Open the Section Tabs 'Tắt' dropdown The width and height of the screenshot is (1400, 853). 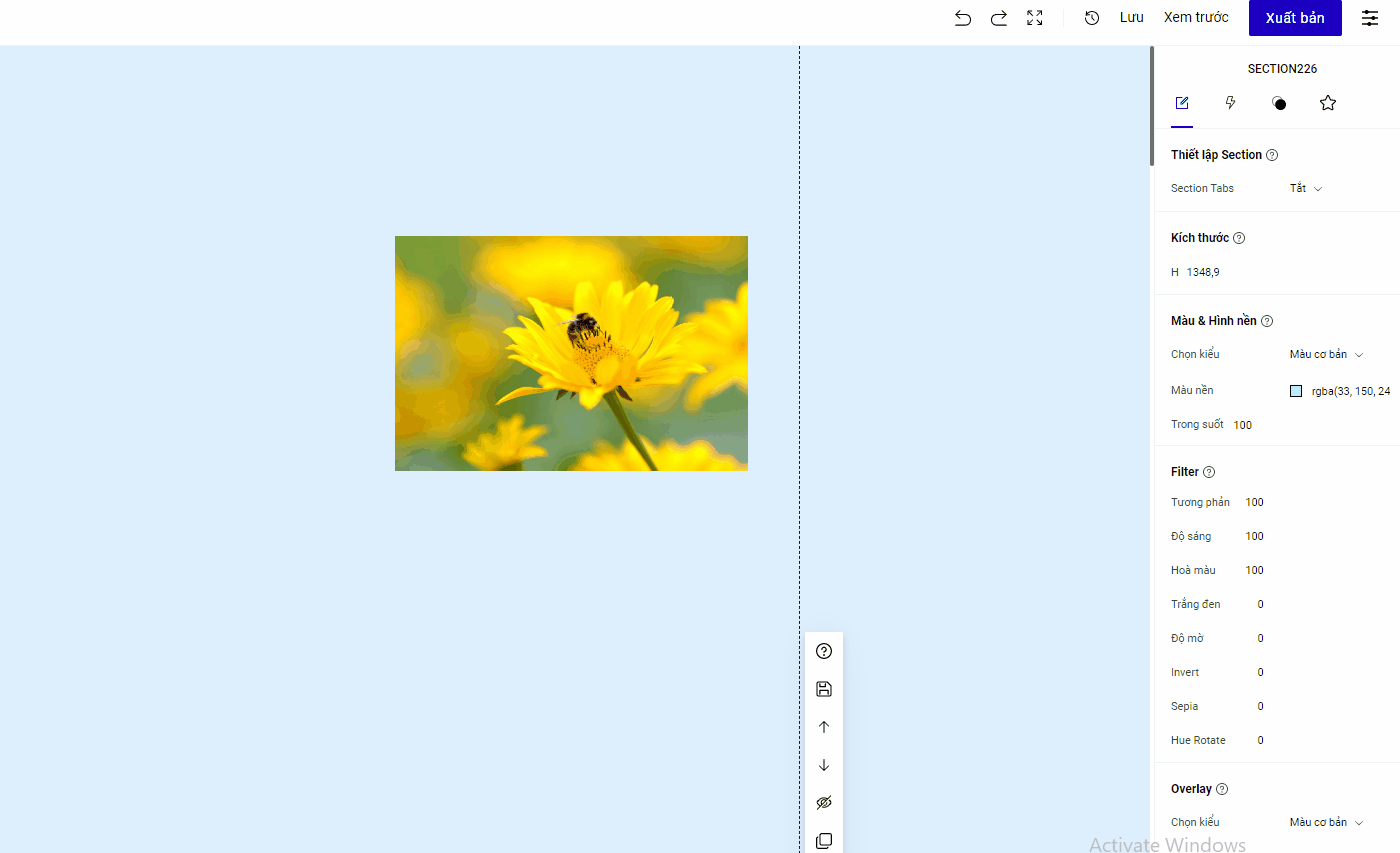[x=1306, y=188]
